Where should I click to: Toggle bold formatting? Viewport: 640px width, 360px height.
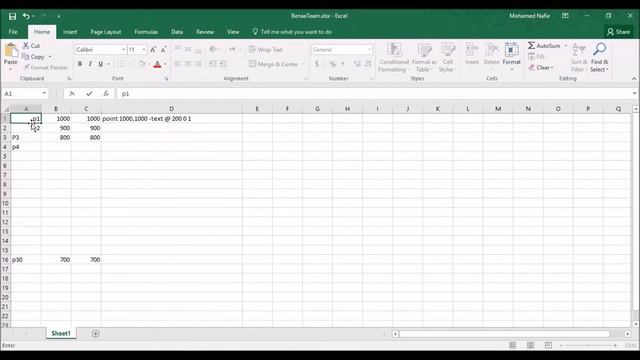pos(80,64)
